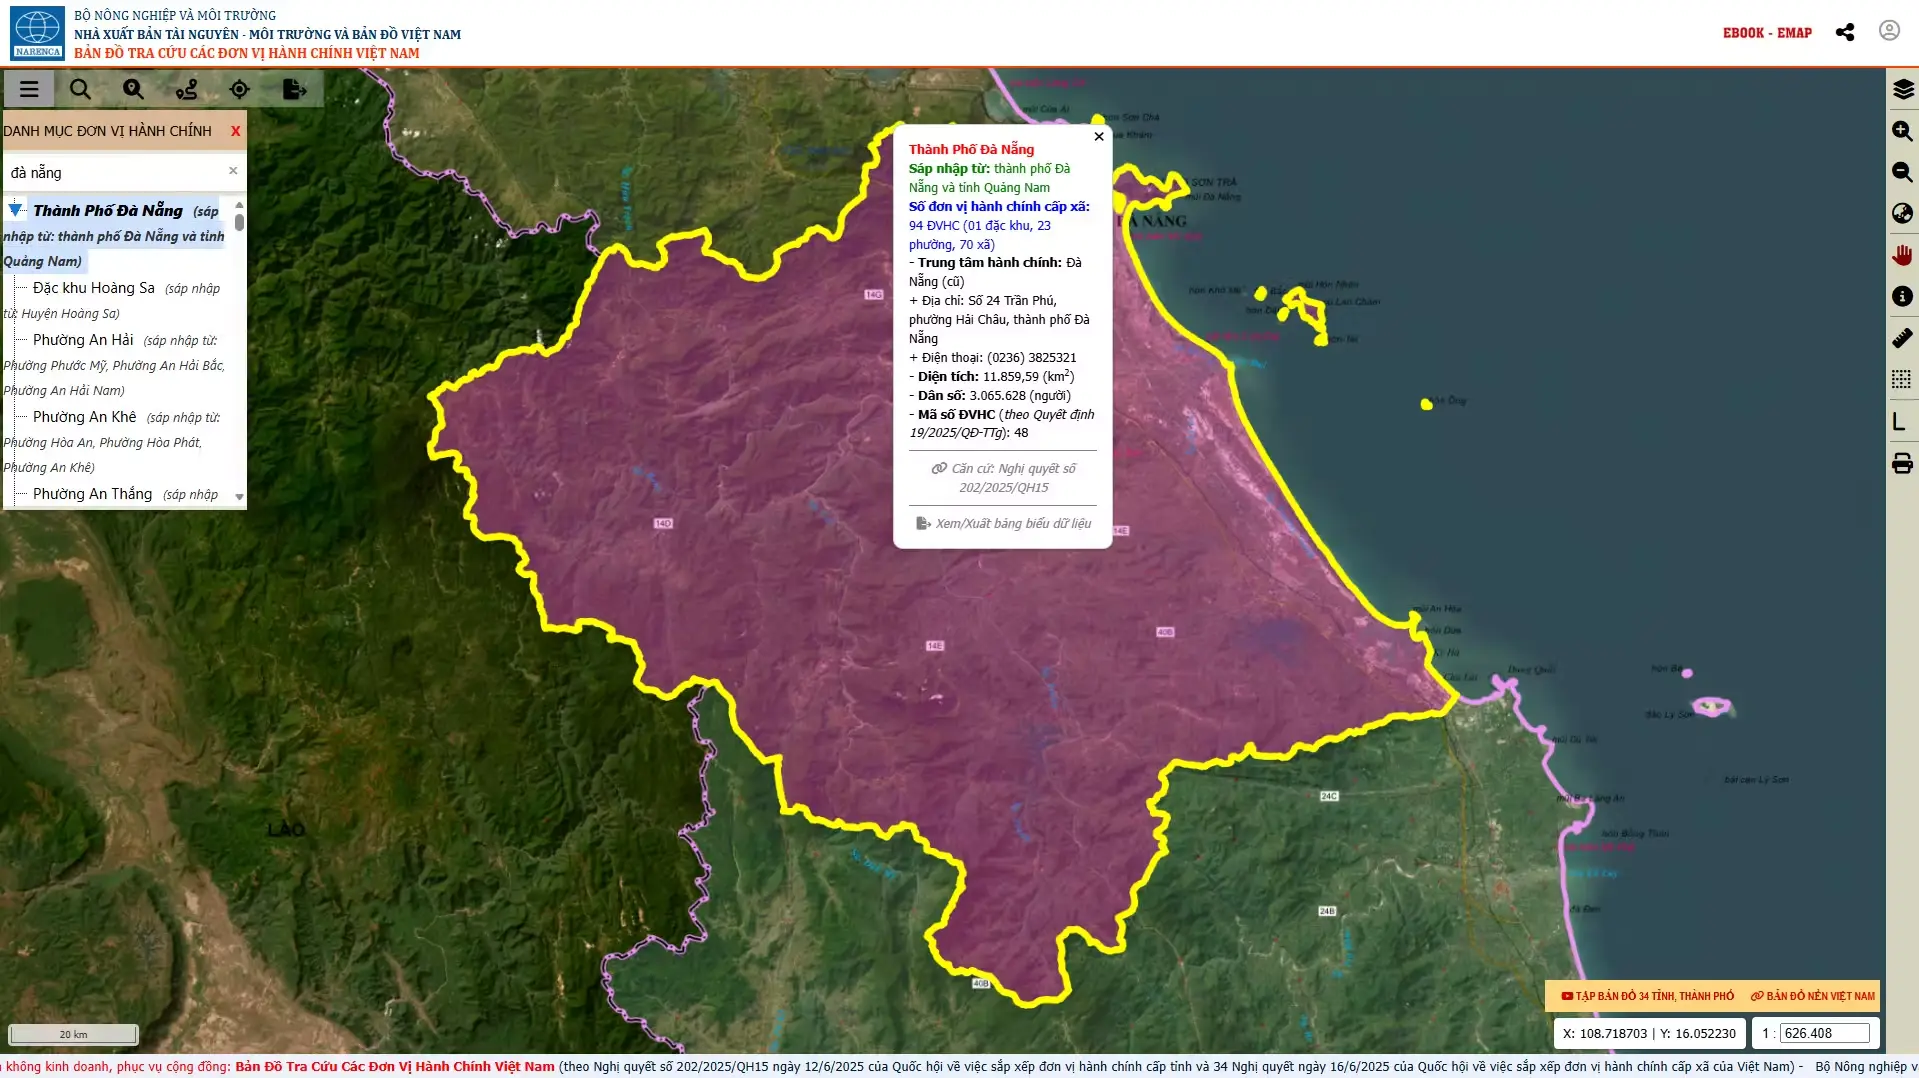Image resolution: width=1919 pixels, height=1078 pixels.
Task: Activate the locate-me crosshair tool
Action: pos(239,89)
